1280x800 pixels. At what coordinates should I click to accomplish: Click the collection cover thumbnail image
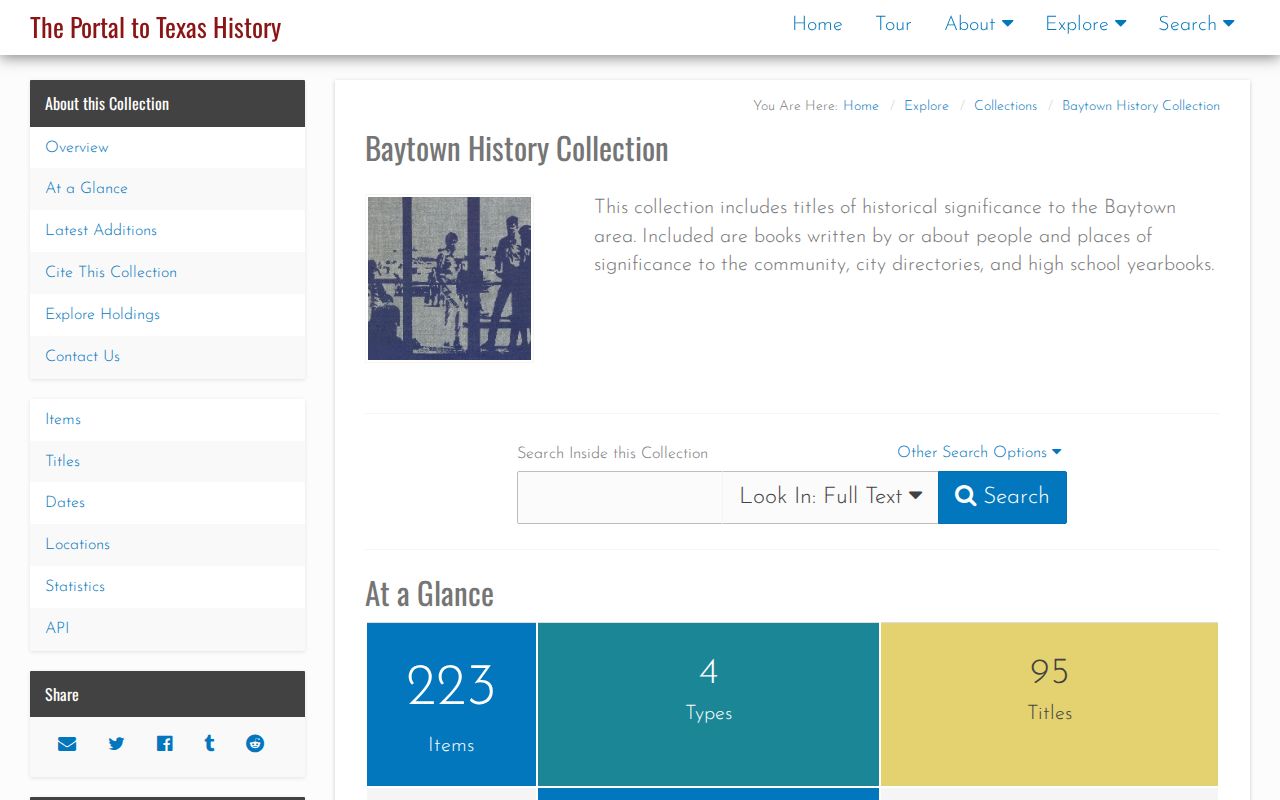[x=449, y=278]
